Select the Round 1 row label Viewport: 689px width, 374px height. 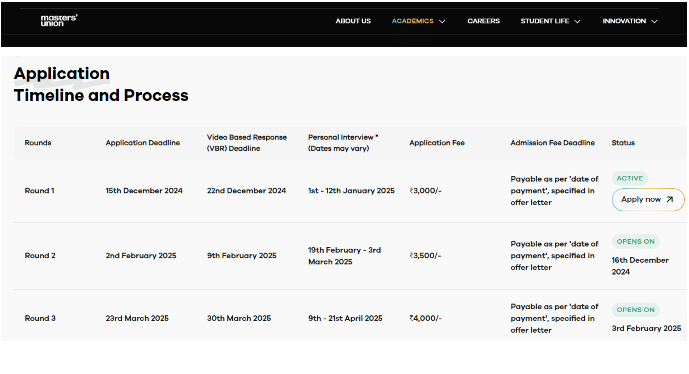(x=40, y=191)
